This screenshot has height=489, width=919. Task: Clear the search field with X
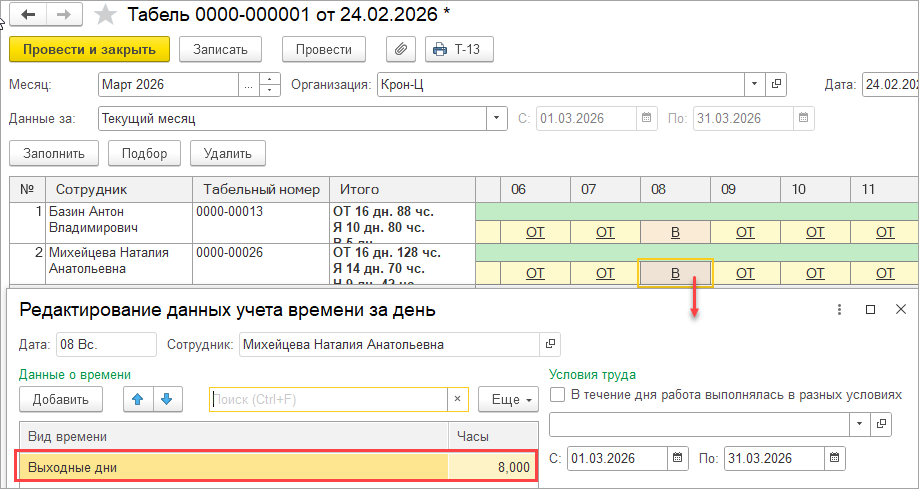click(458, 399)
